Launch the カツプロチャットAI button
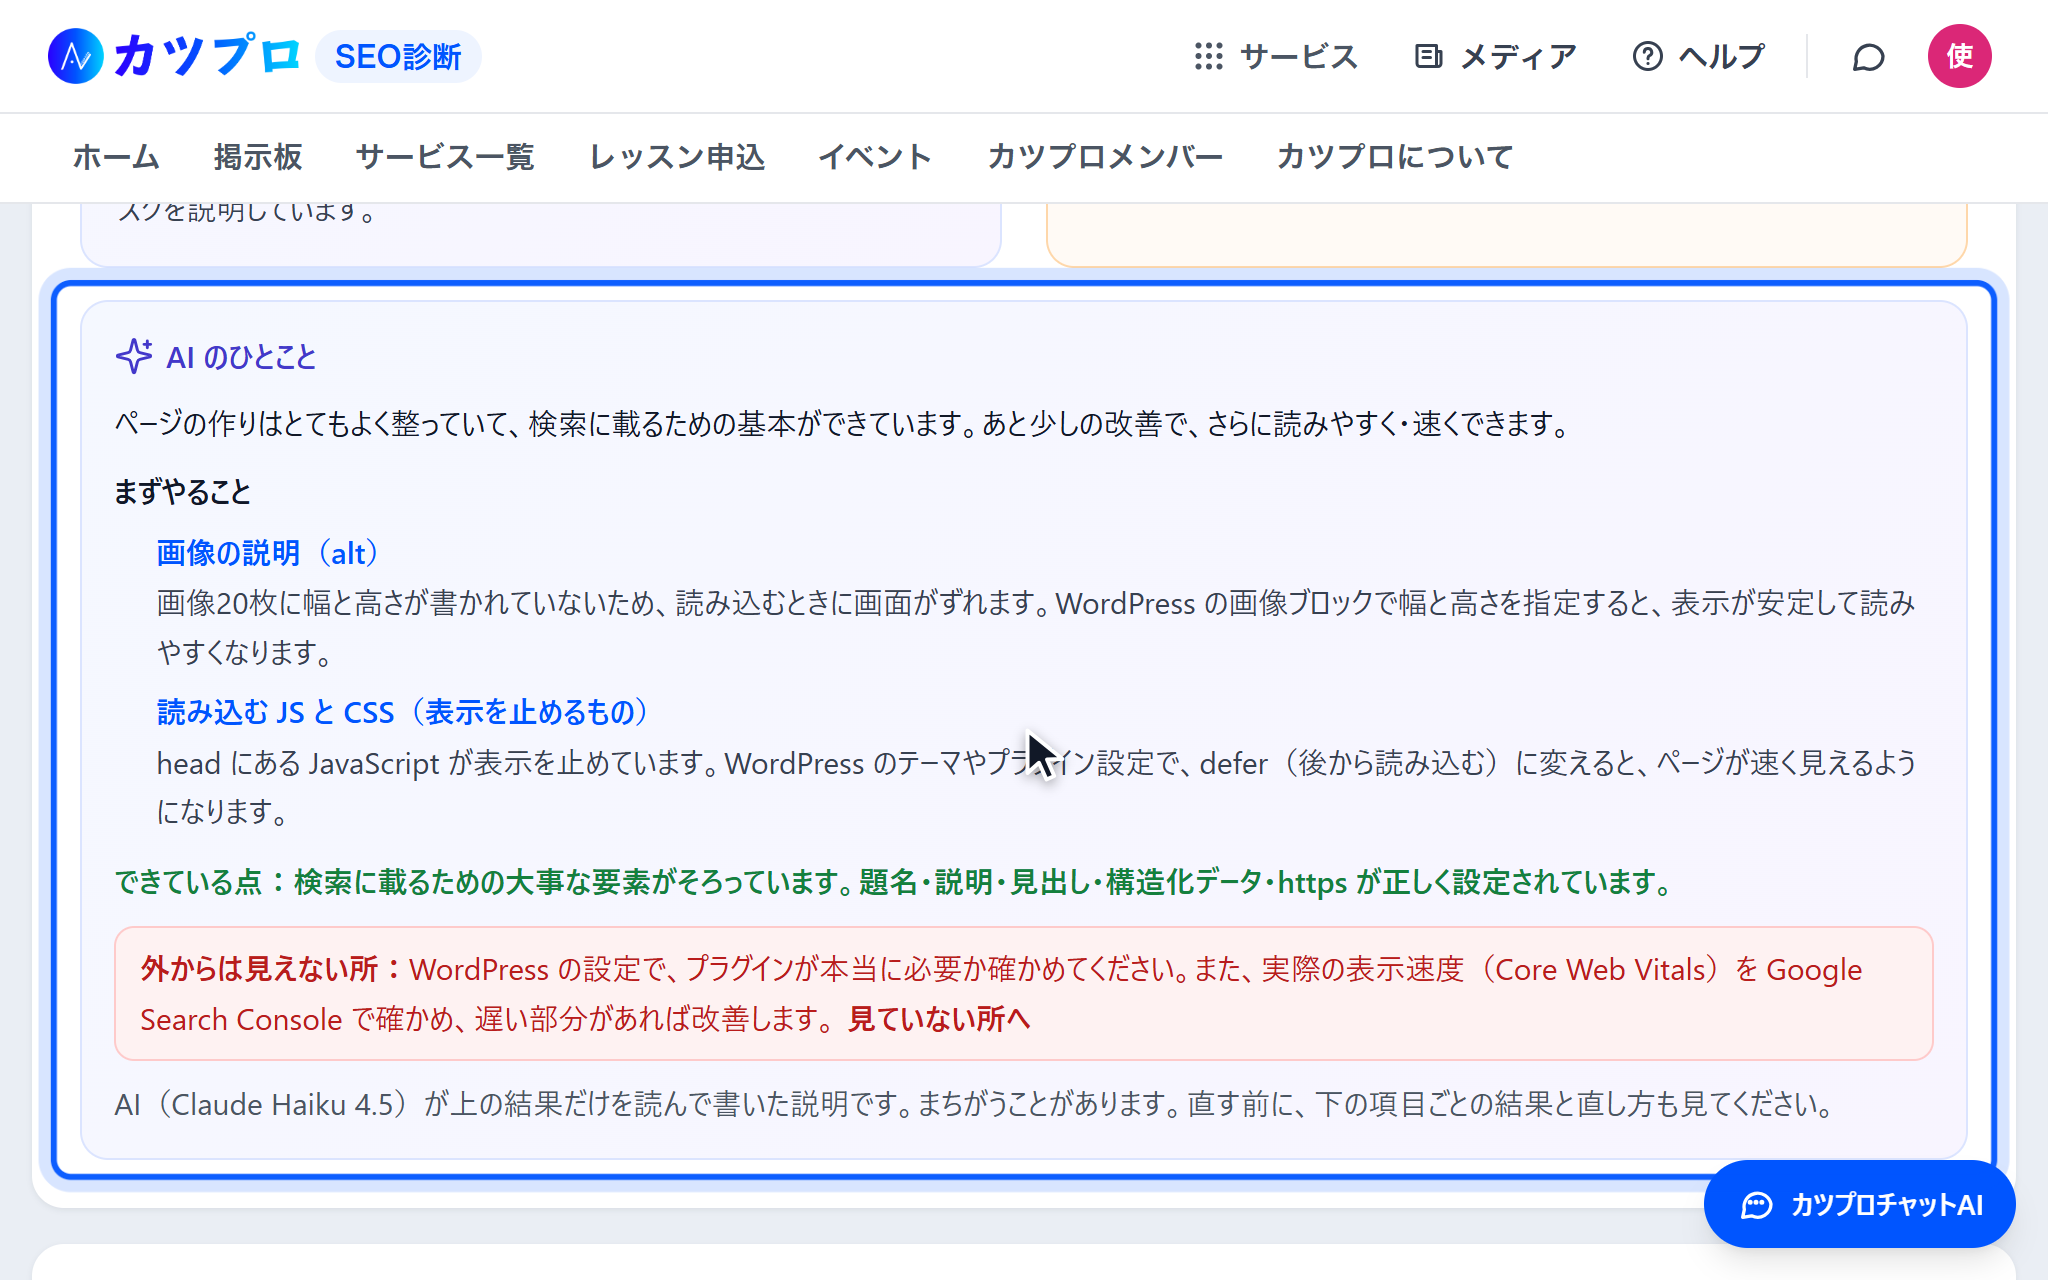 pos(1859,1204)
